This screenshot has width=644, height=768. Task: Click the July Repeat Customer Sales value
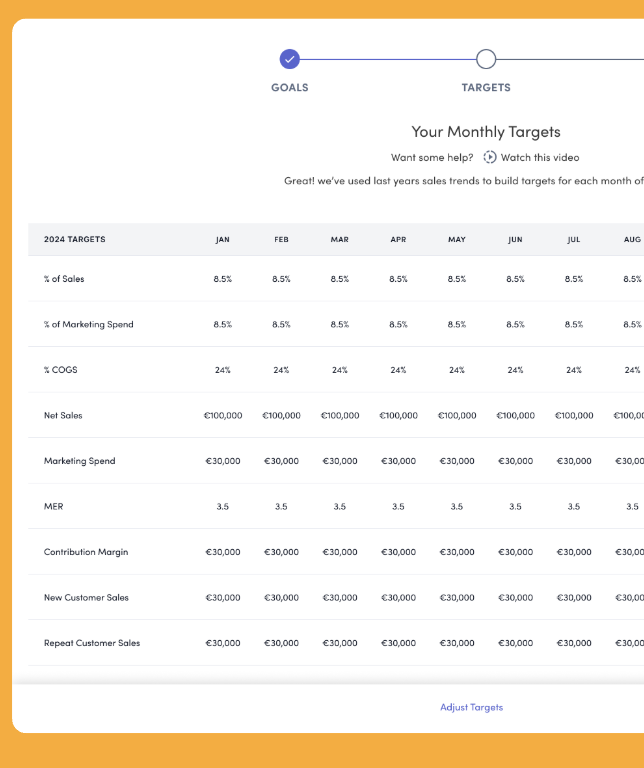574,643
